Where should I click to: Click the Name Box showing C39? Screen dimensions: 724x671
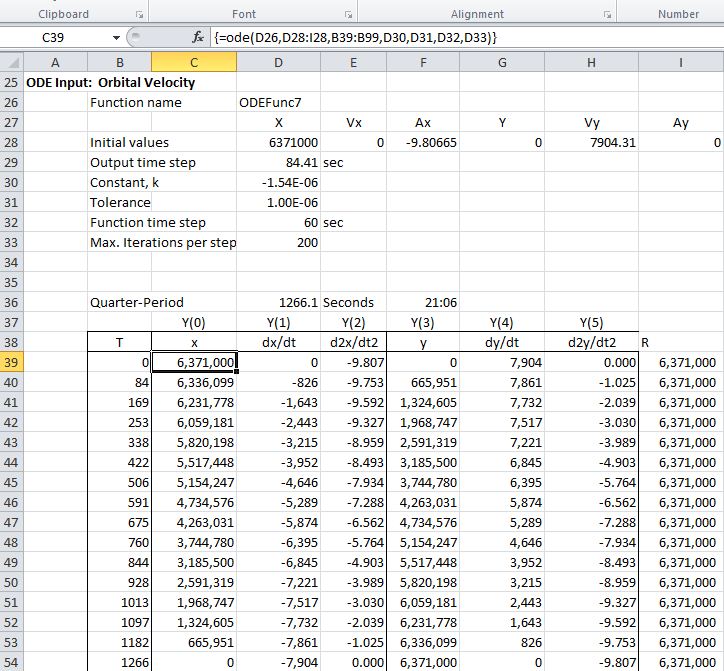coord(56,37)
